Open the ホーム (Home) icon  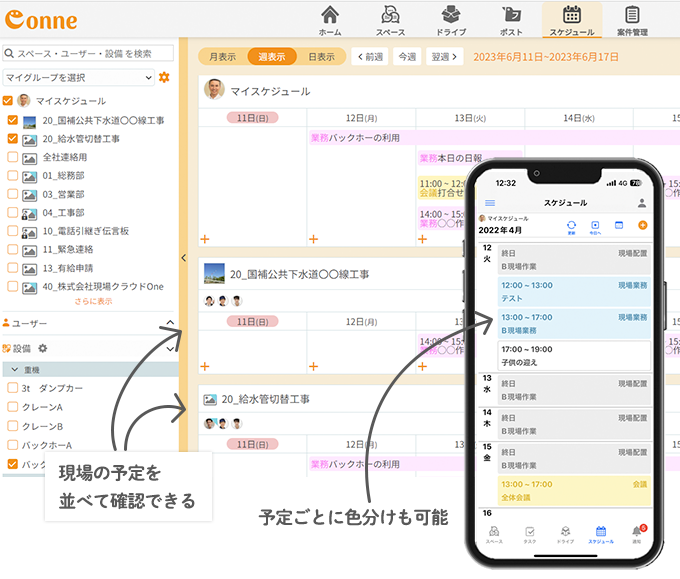click(x=330, y=15)
